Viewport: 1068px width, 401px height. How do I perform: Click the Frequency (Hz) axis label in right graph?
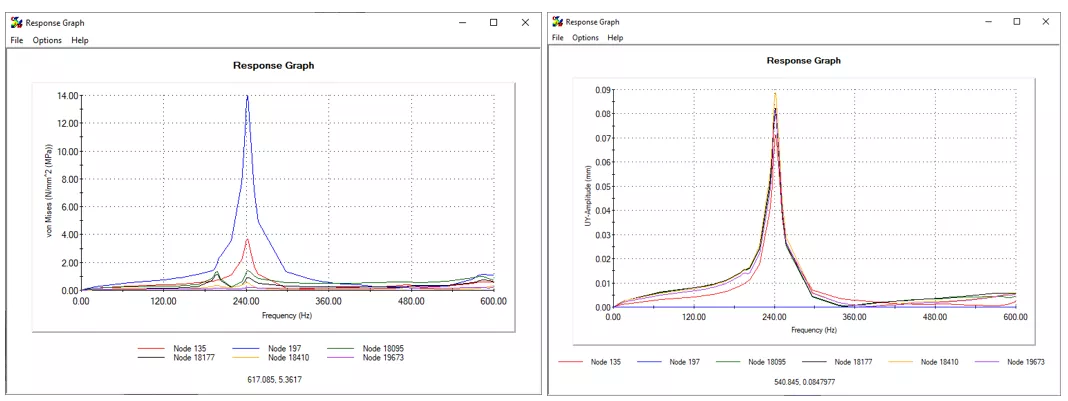point(813,329)
